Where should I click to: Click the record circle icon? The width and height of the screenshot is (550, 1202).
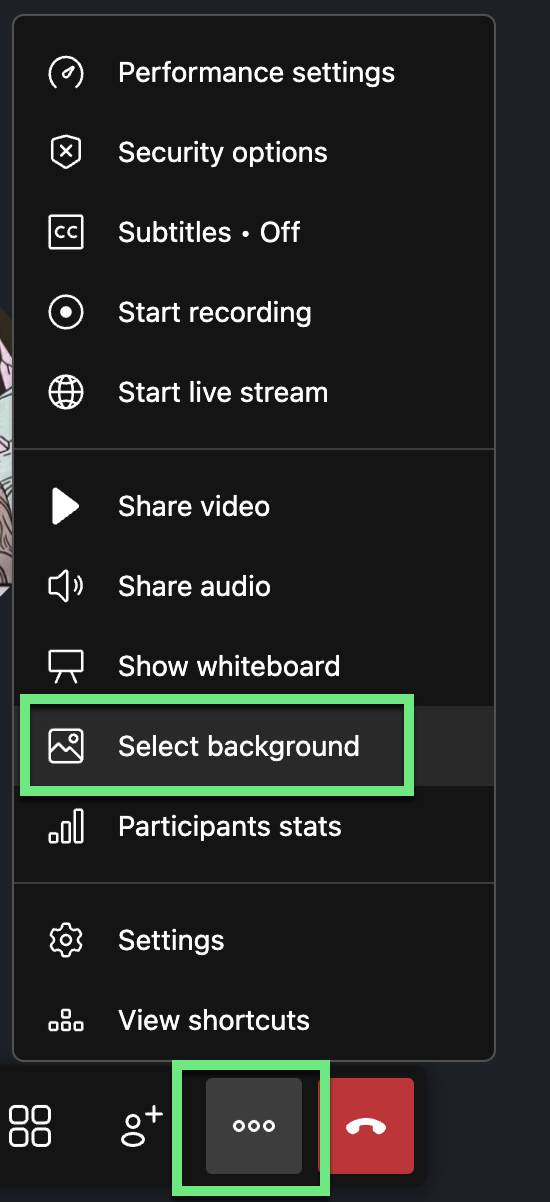[66, 313]
